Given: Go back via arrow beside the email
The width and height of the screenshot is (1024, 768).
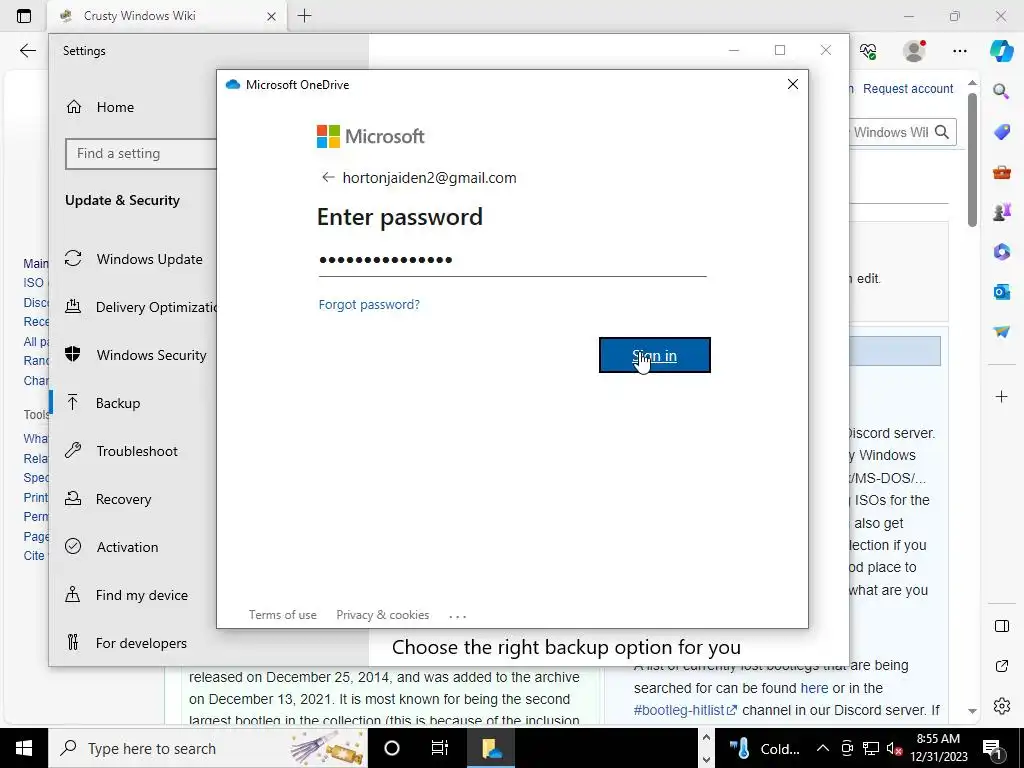Looking at the screenshot, I should [328, 178].
